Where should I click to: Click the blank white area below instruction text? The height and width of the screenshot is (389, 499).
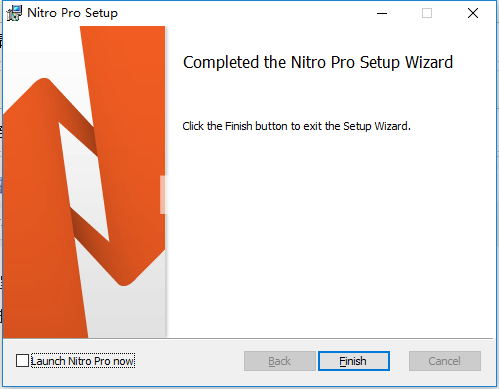click(330, 233)
